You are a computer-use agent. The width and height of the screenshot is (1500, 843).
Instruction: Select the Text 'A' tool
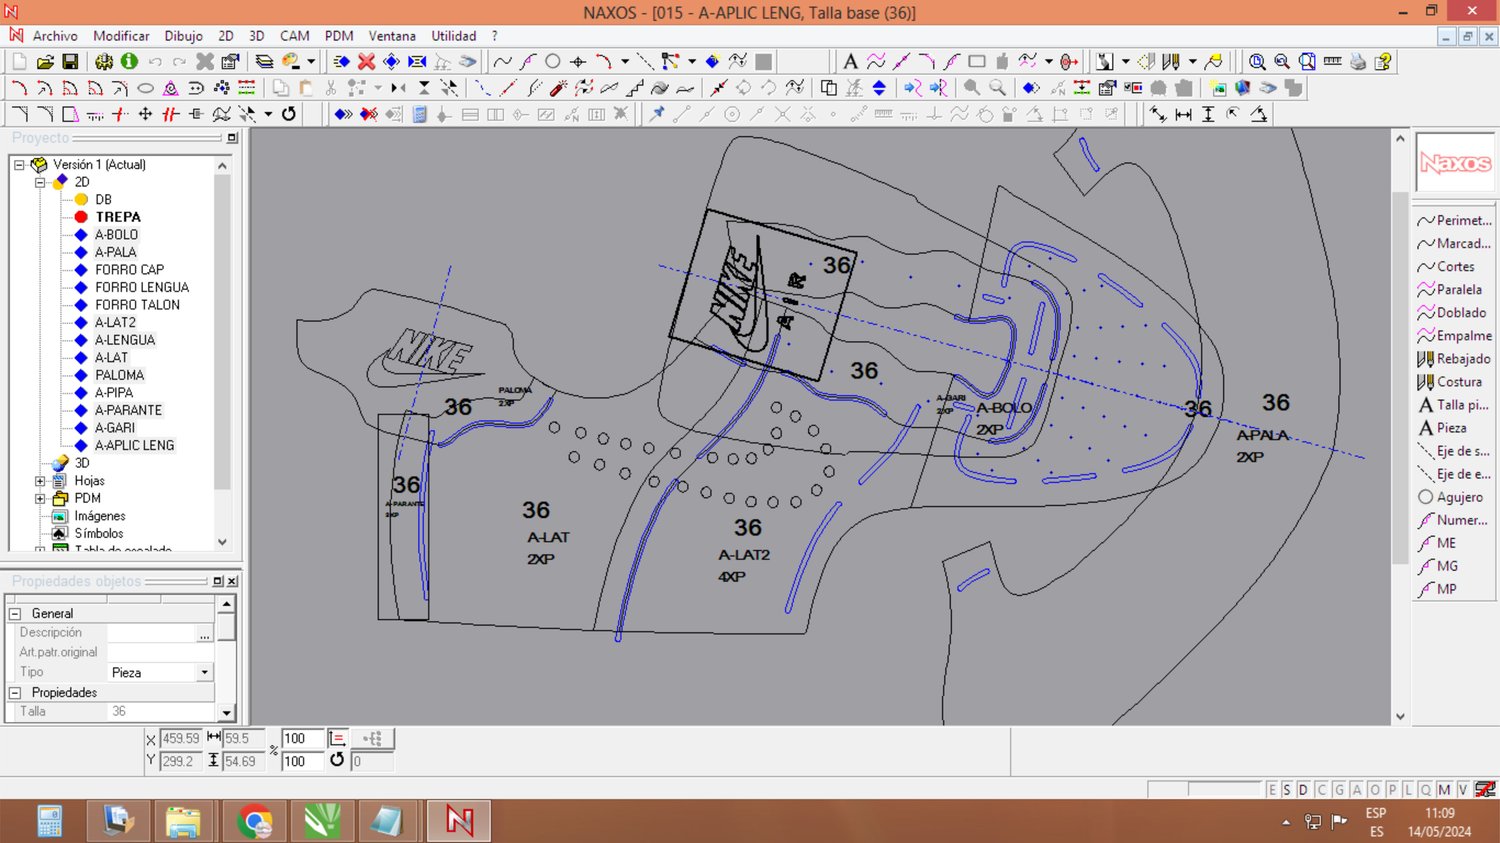[x=850, y=62]
